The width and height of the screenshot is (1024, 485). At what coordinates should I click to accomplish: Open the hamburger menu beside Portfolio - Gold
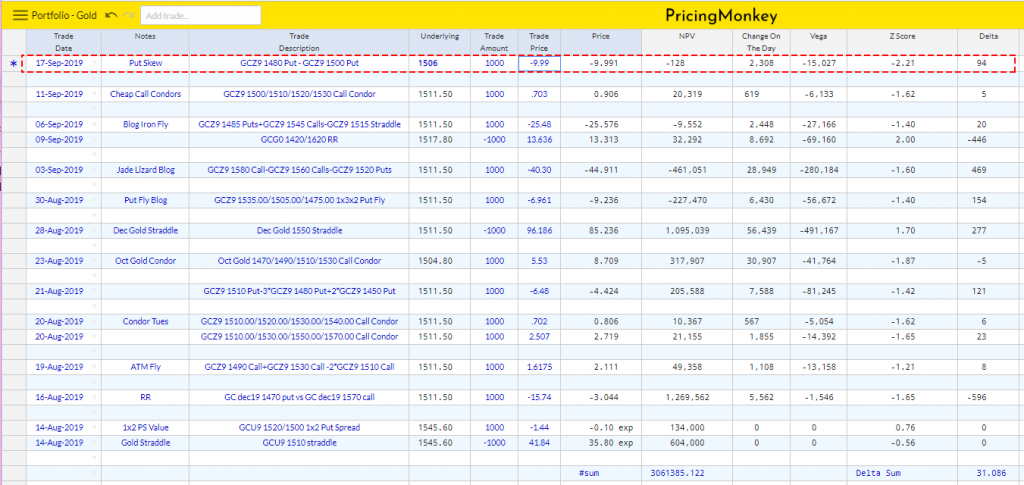[20, 15]
